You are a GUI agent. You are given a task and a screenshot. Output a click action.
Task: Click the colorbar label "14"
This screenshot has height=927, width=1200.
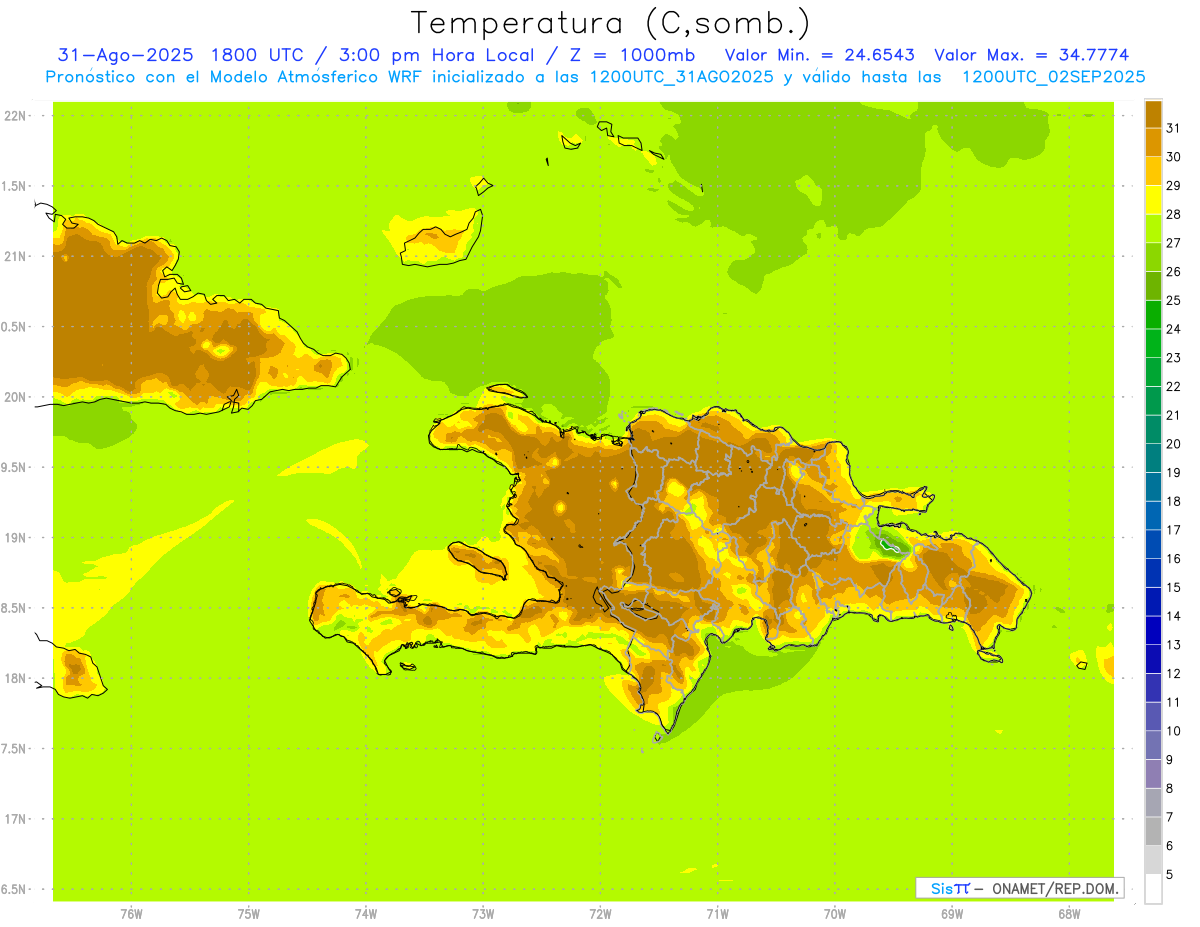(1173, 616)
